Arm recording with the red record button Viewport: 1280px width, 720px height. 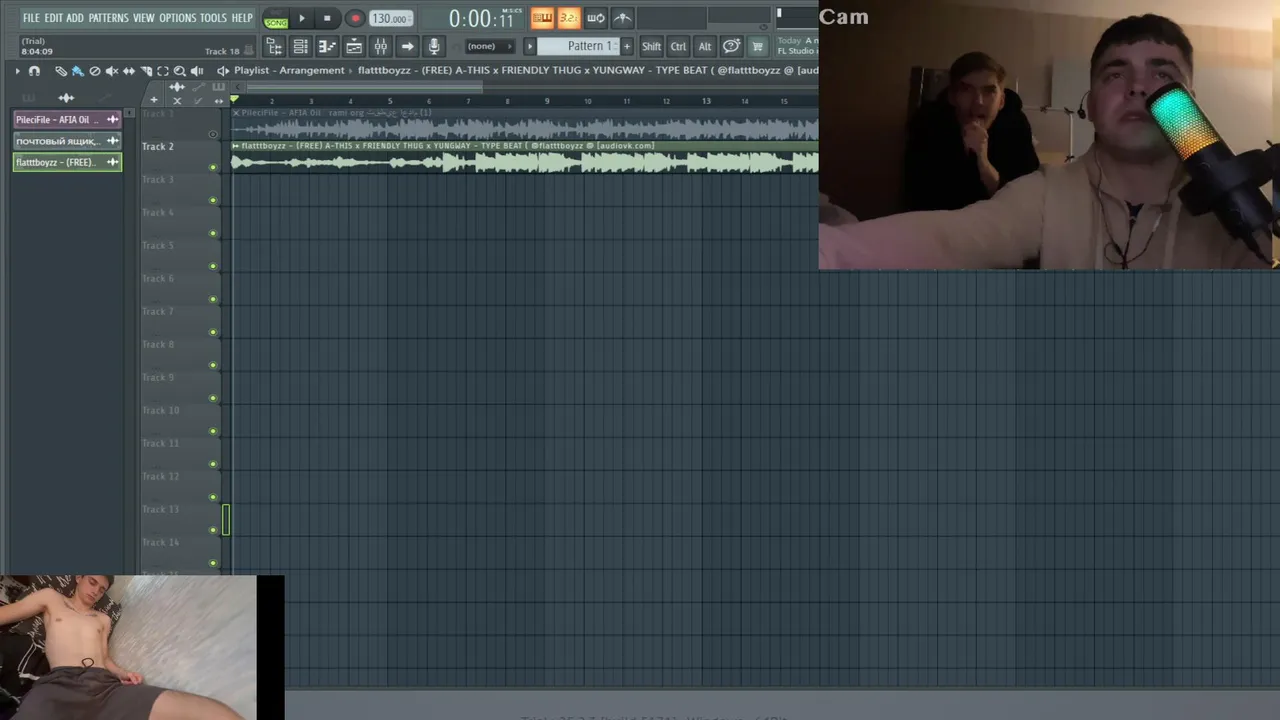[355, 18]
